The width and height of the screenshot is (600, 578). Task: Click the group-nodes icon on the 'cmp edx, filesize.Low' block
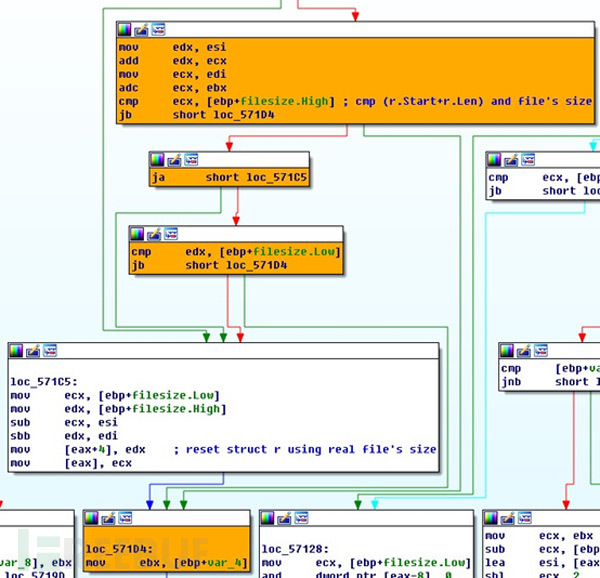point(171,234)
